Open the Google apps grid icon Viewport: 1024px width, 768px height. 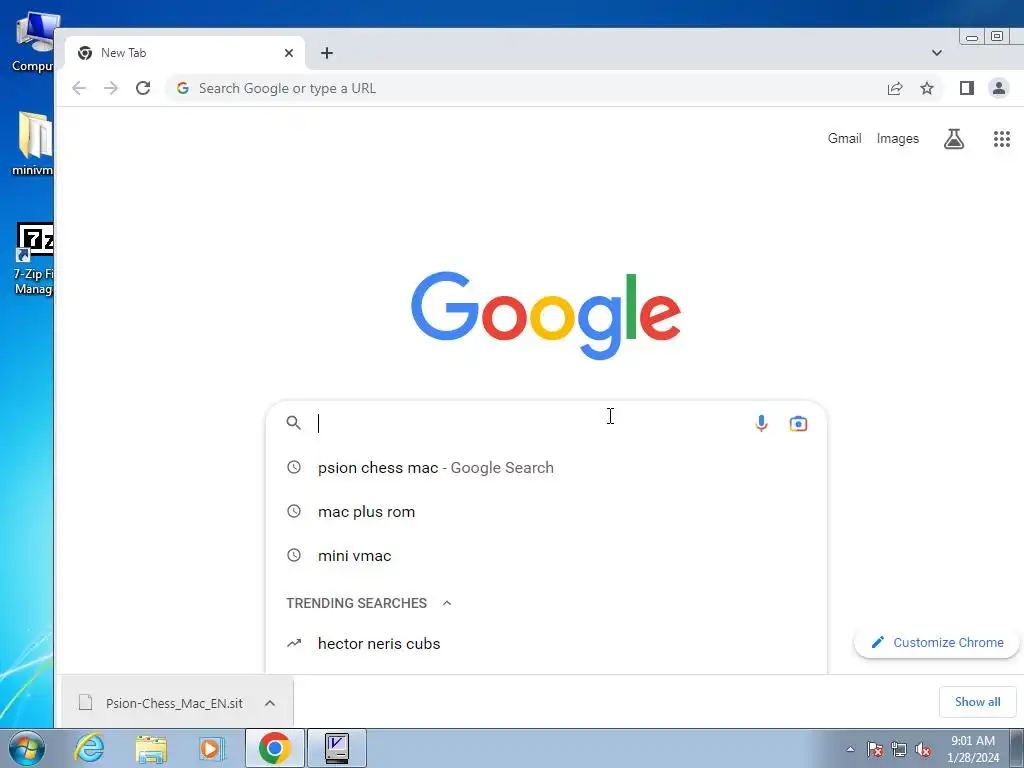1002,138
